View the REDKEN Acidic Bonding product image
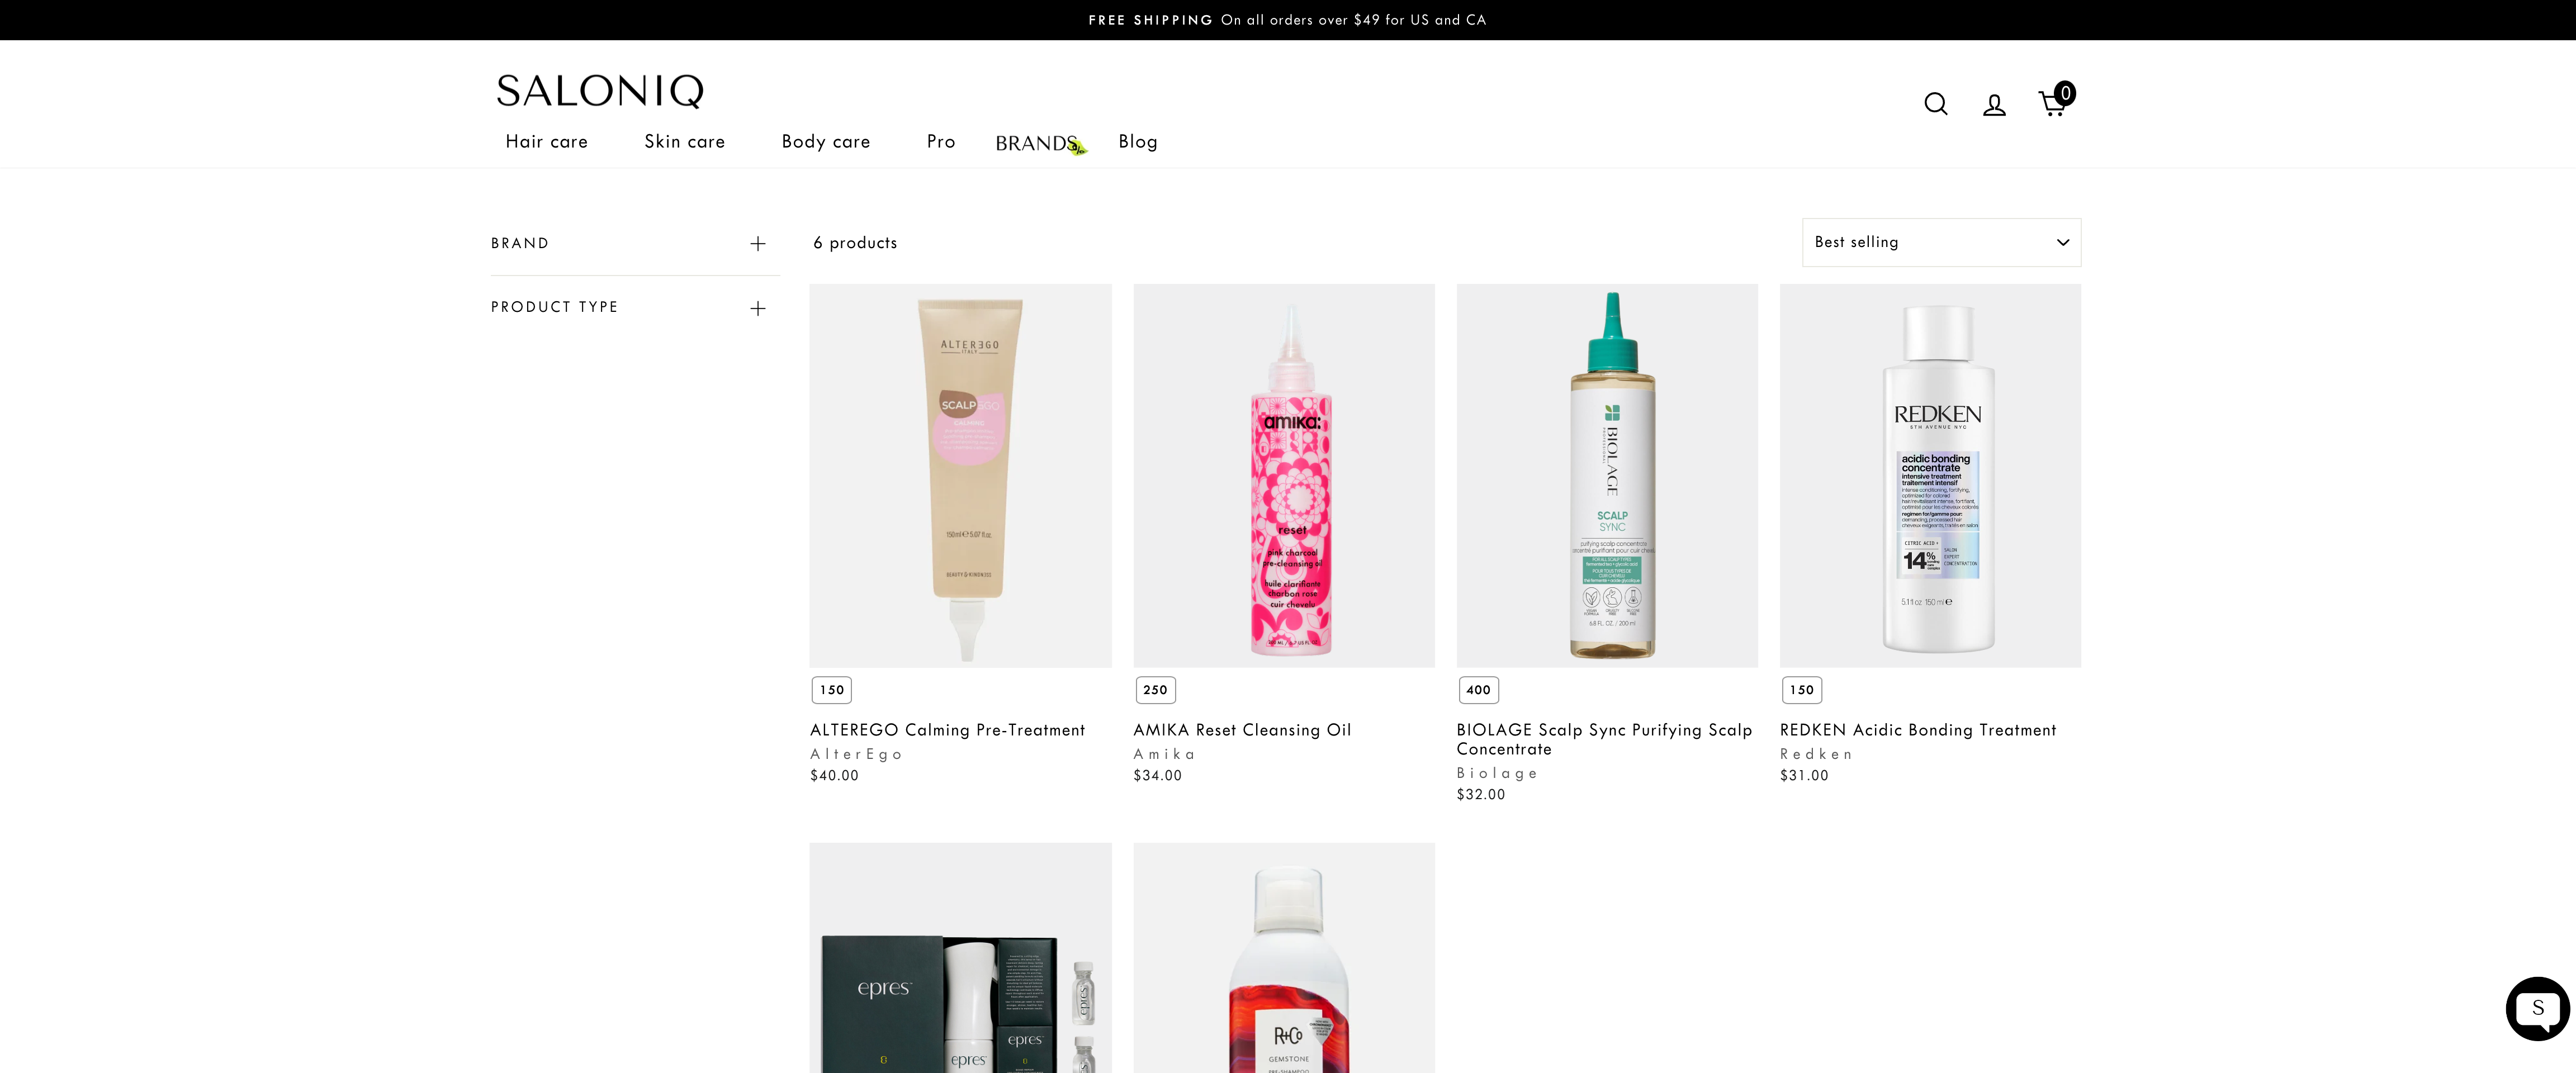The height and width of the screenshot is (1073, 2576). point(1930,476)
